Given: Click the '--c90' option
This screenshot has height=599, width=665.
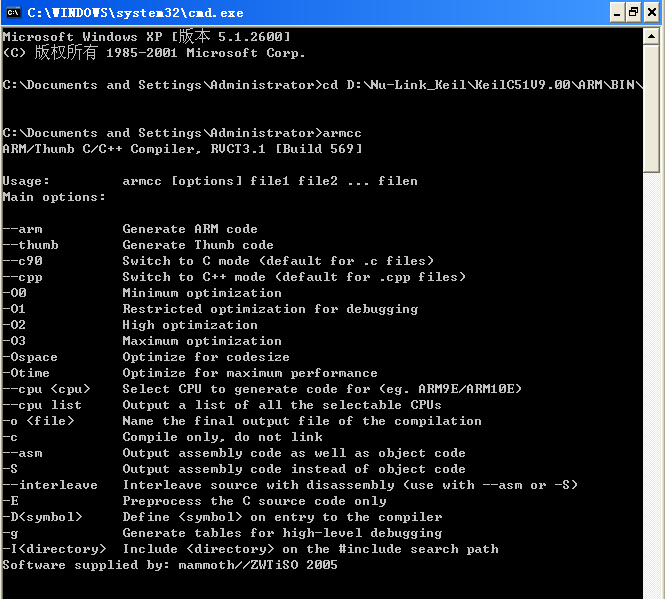Looking at the screenshot, I should click(x=22, y=261).
